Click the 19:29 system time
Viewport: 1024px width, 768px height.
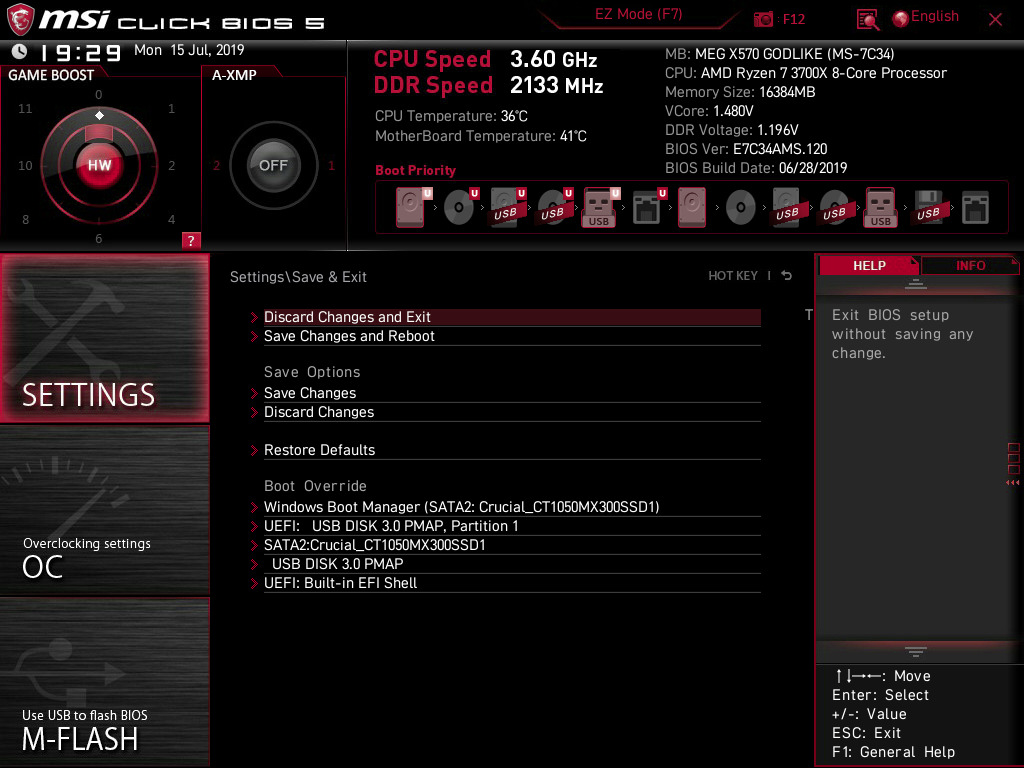click(80, 52)
